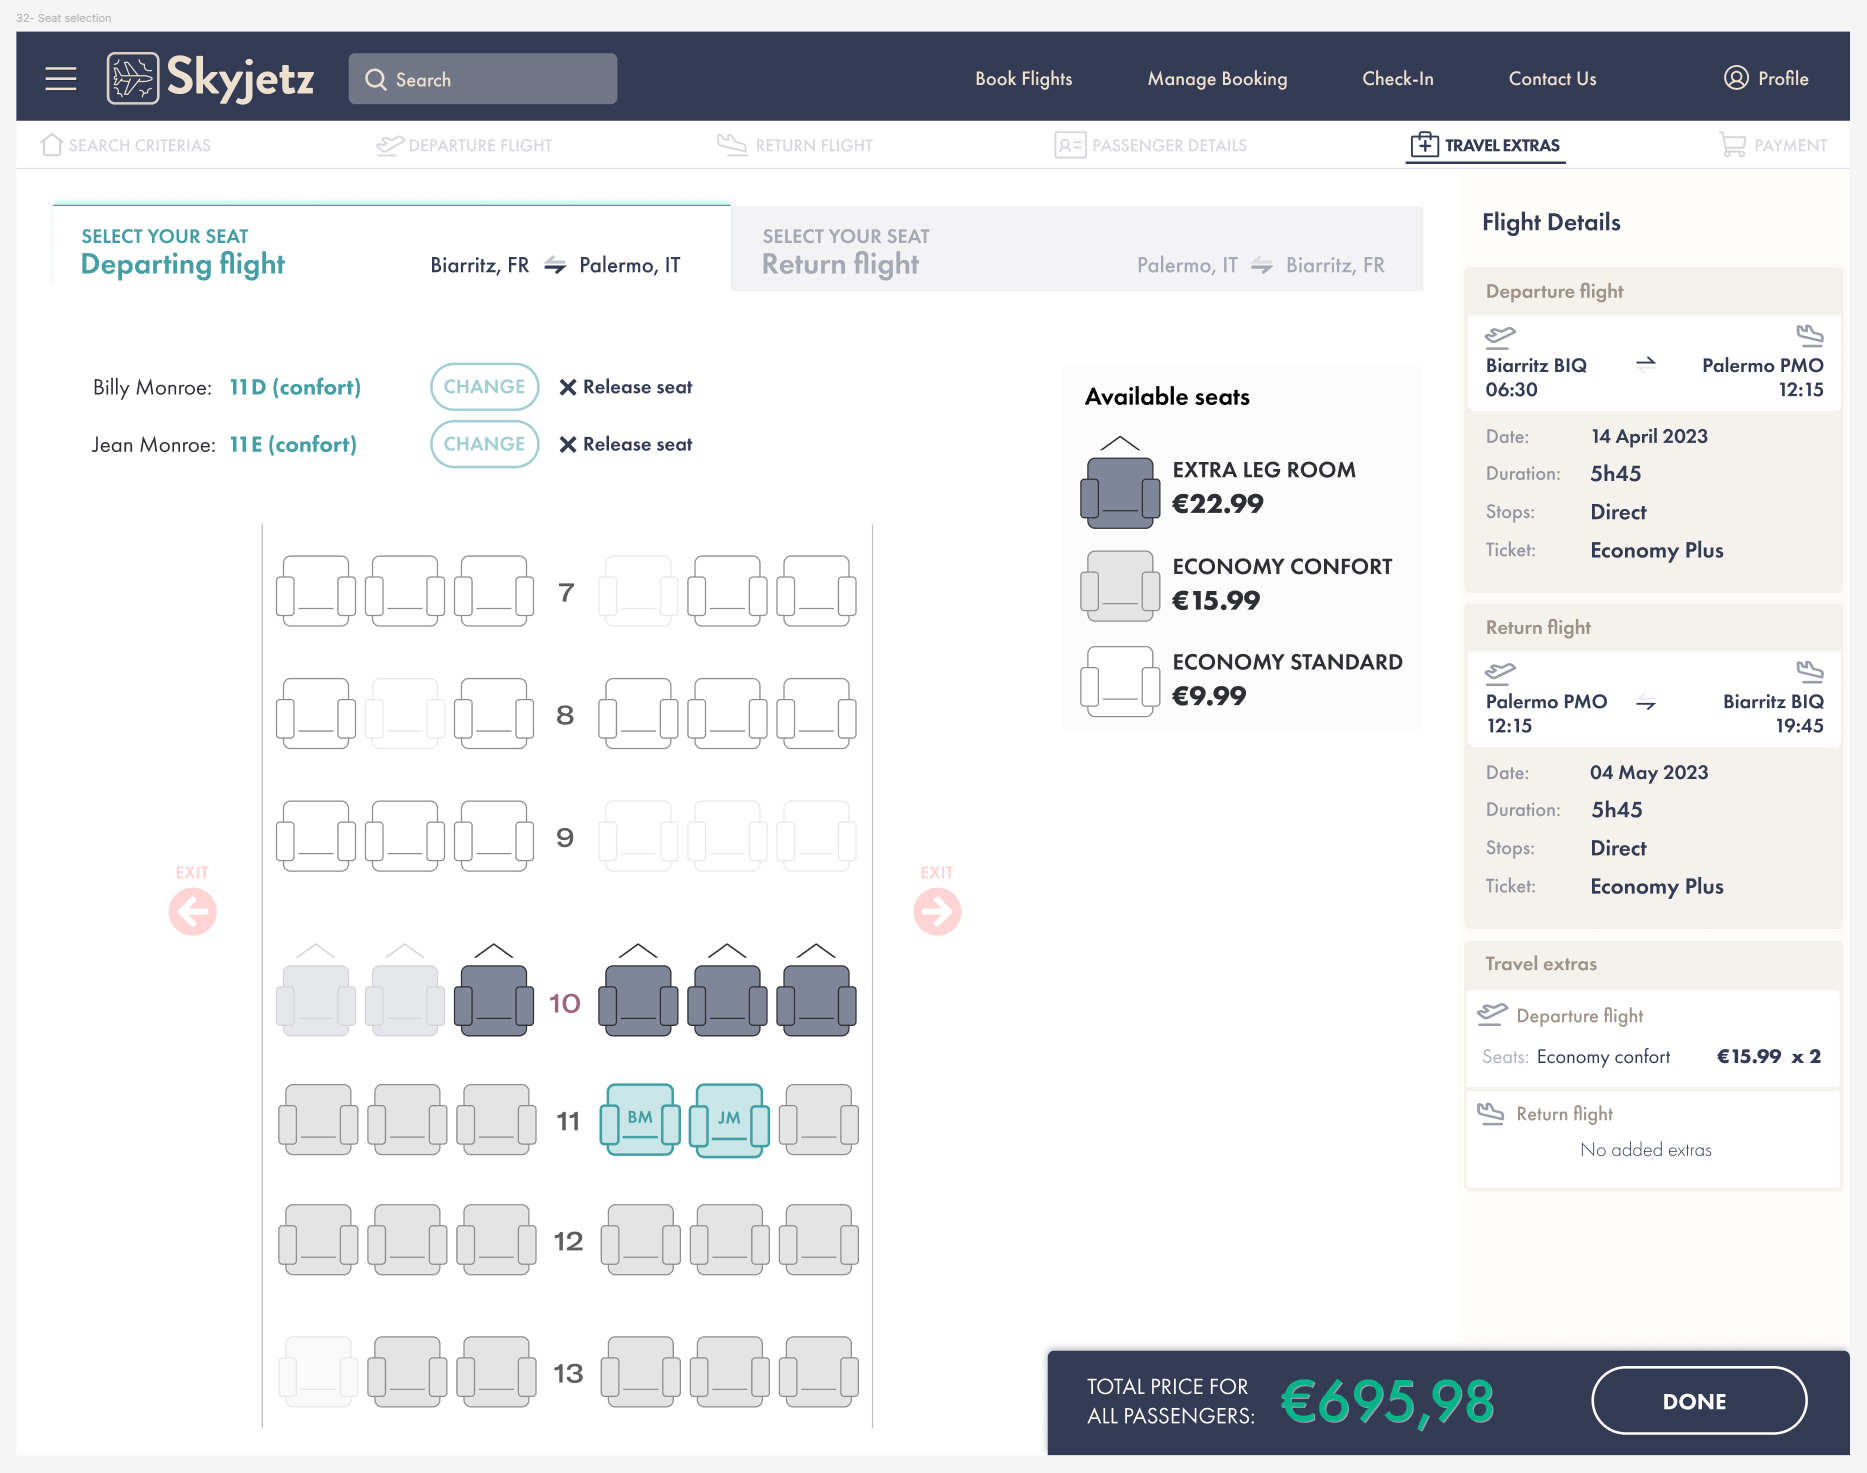Click the Passenger Details ID card icon

1070,145
